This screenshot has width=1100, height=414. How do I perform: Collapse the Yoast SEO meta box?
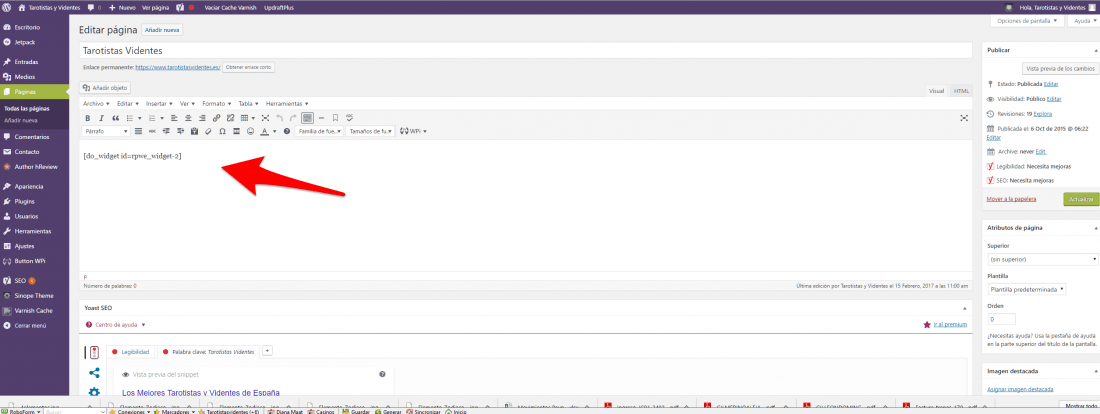pyautogui.click(x=965, y=308)
